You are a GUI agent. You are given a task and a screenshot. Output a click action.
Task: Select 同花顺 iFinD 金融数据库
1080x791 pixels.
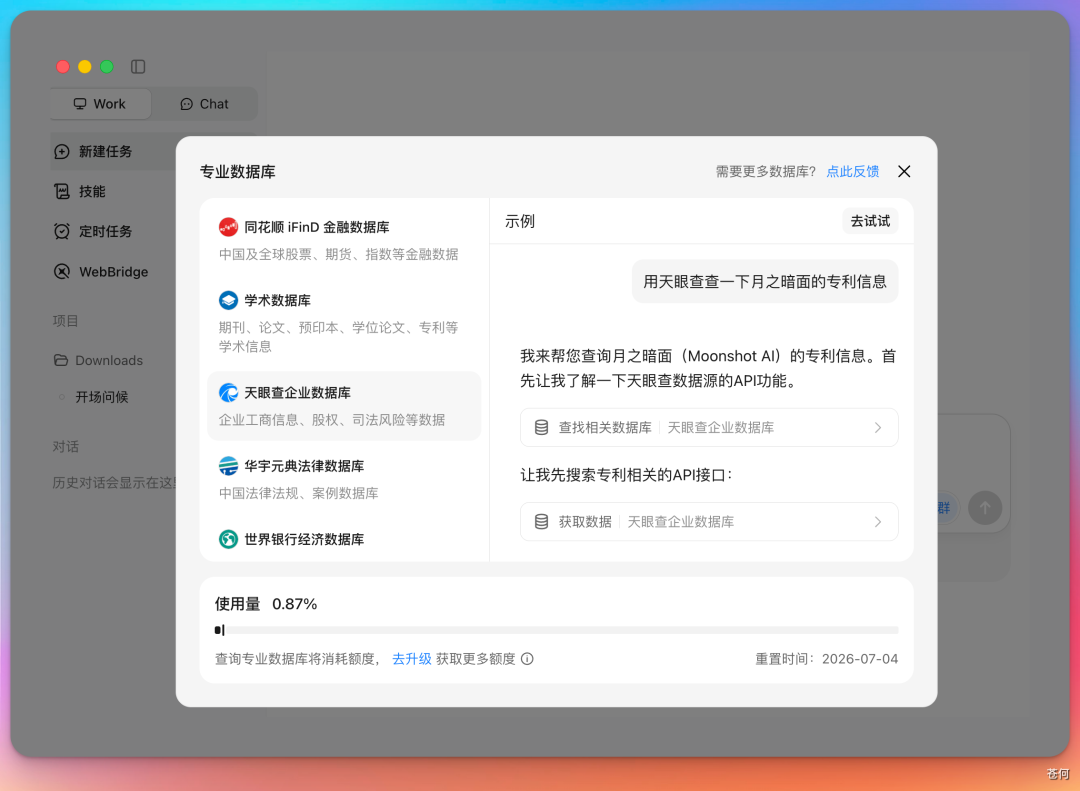pos(344,240)
